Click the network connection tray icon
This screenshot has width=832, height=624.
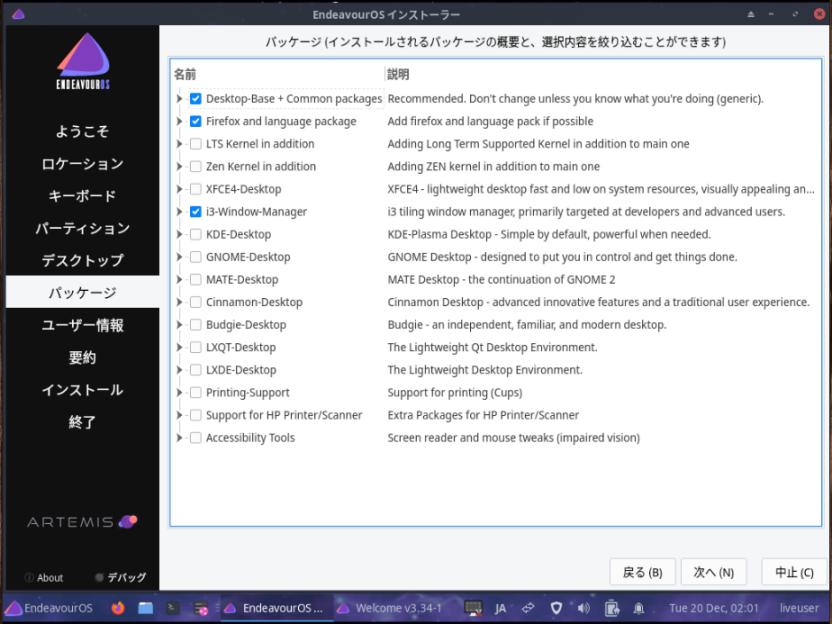coord(528,608)
